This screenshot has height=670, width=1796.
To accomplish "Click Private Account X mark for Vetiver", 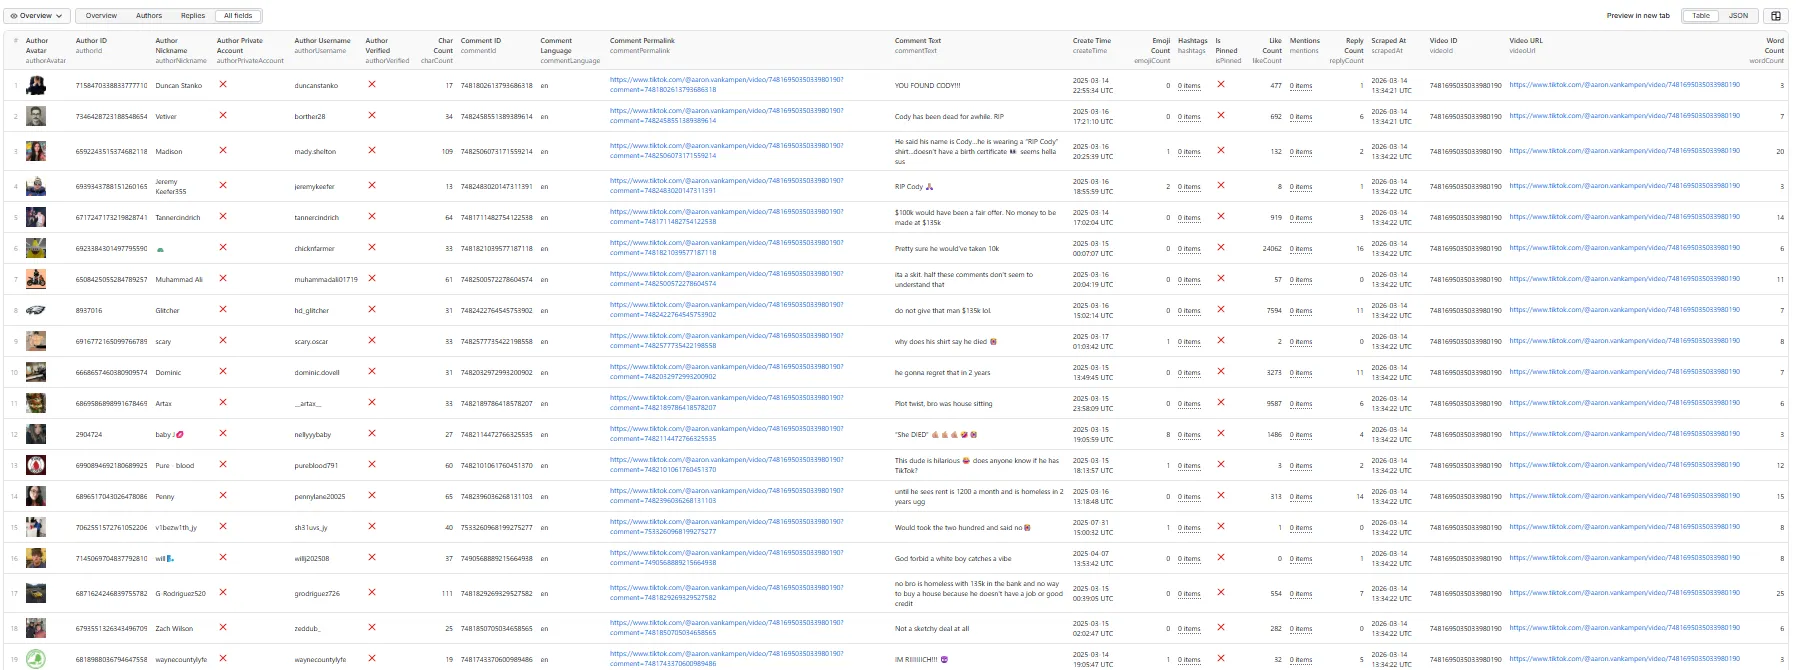I will coord(223,115).
